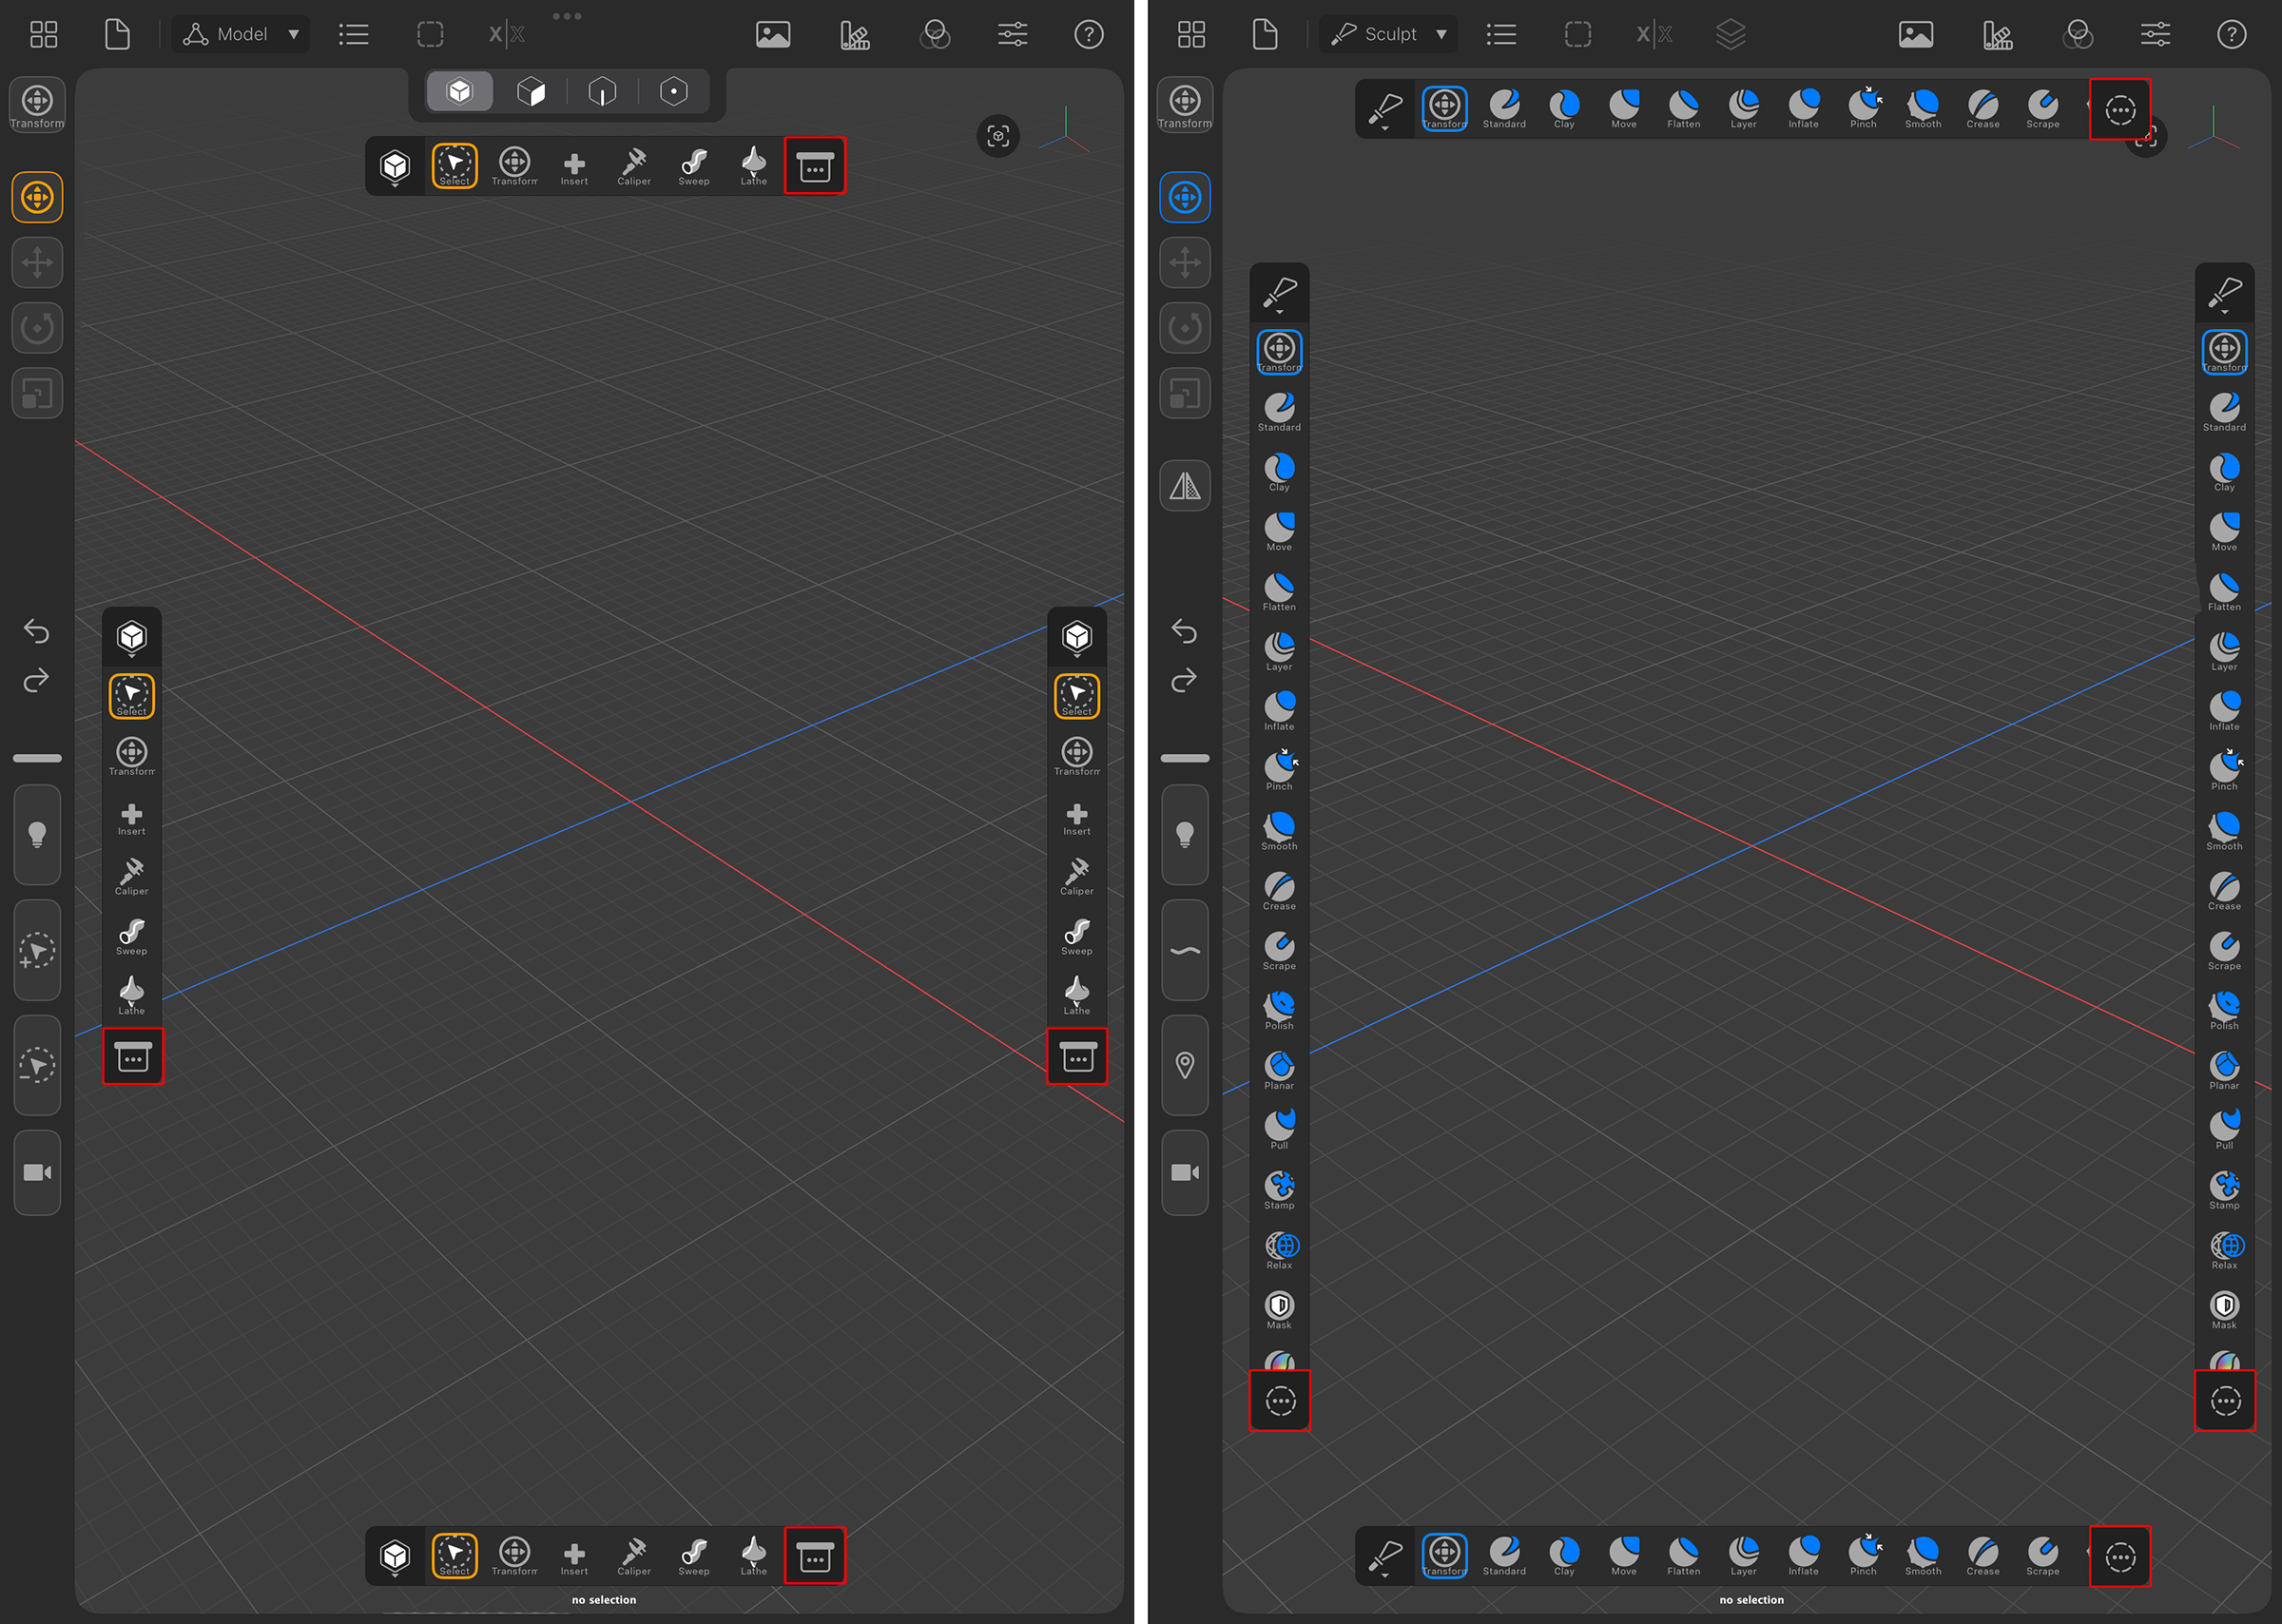Screen dimensions: 2282x1624
Task: Pick Lathe tool in Model window's top toolbar
Action: tap(754, 165)
